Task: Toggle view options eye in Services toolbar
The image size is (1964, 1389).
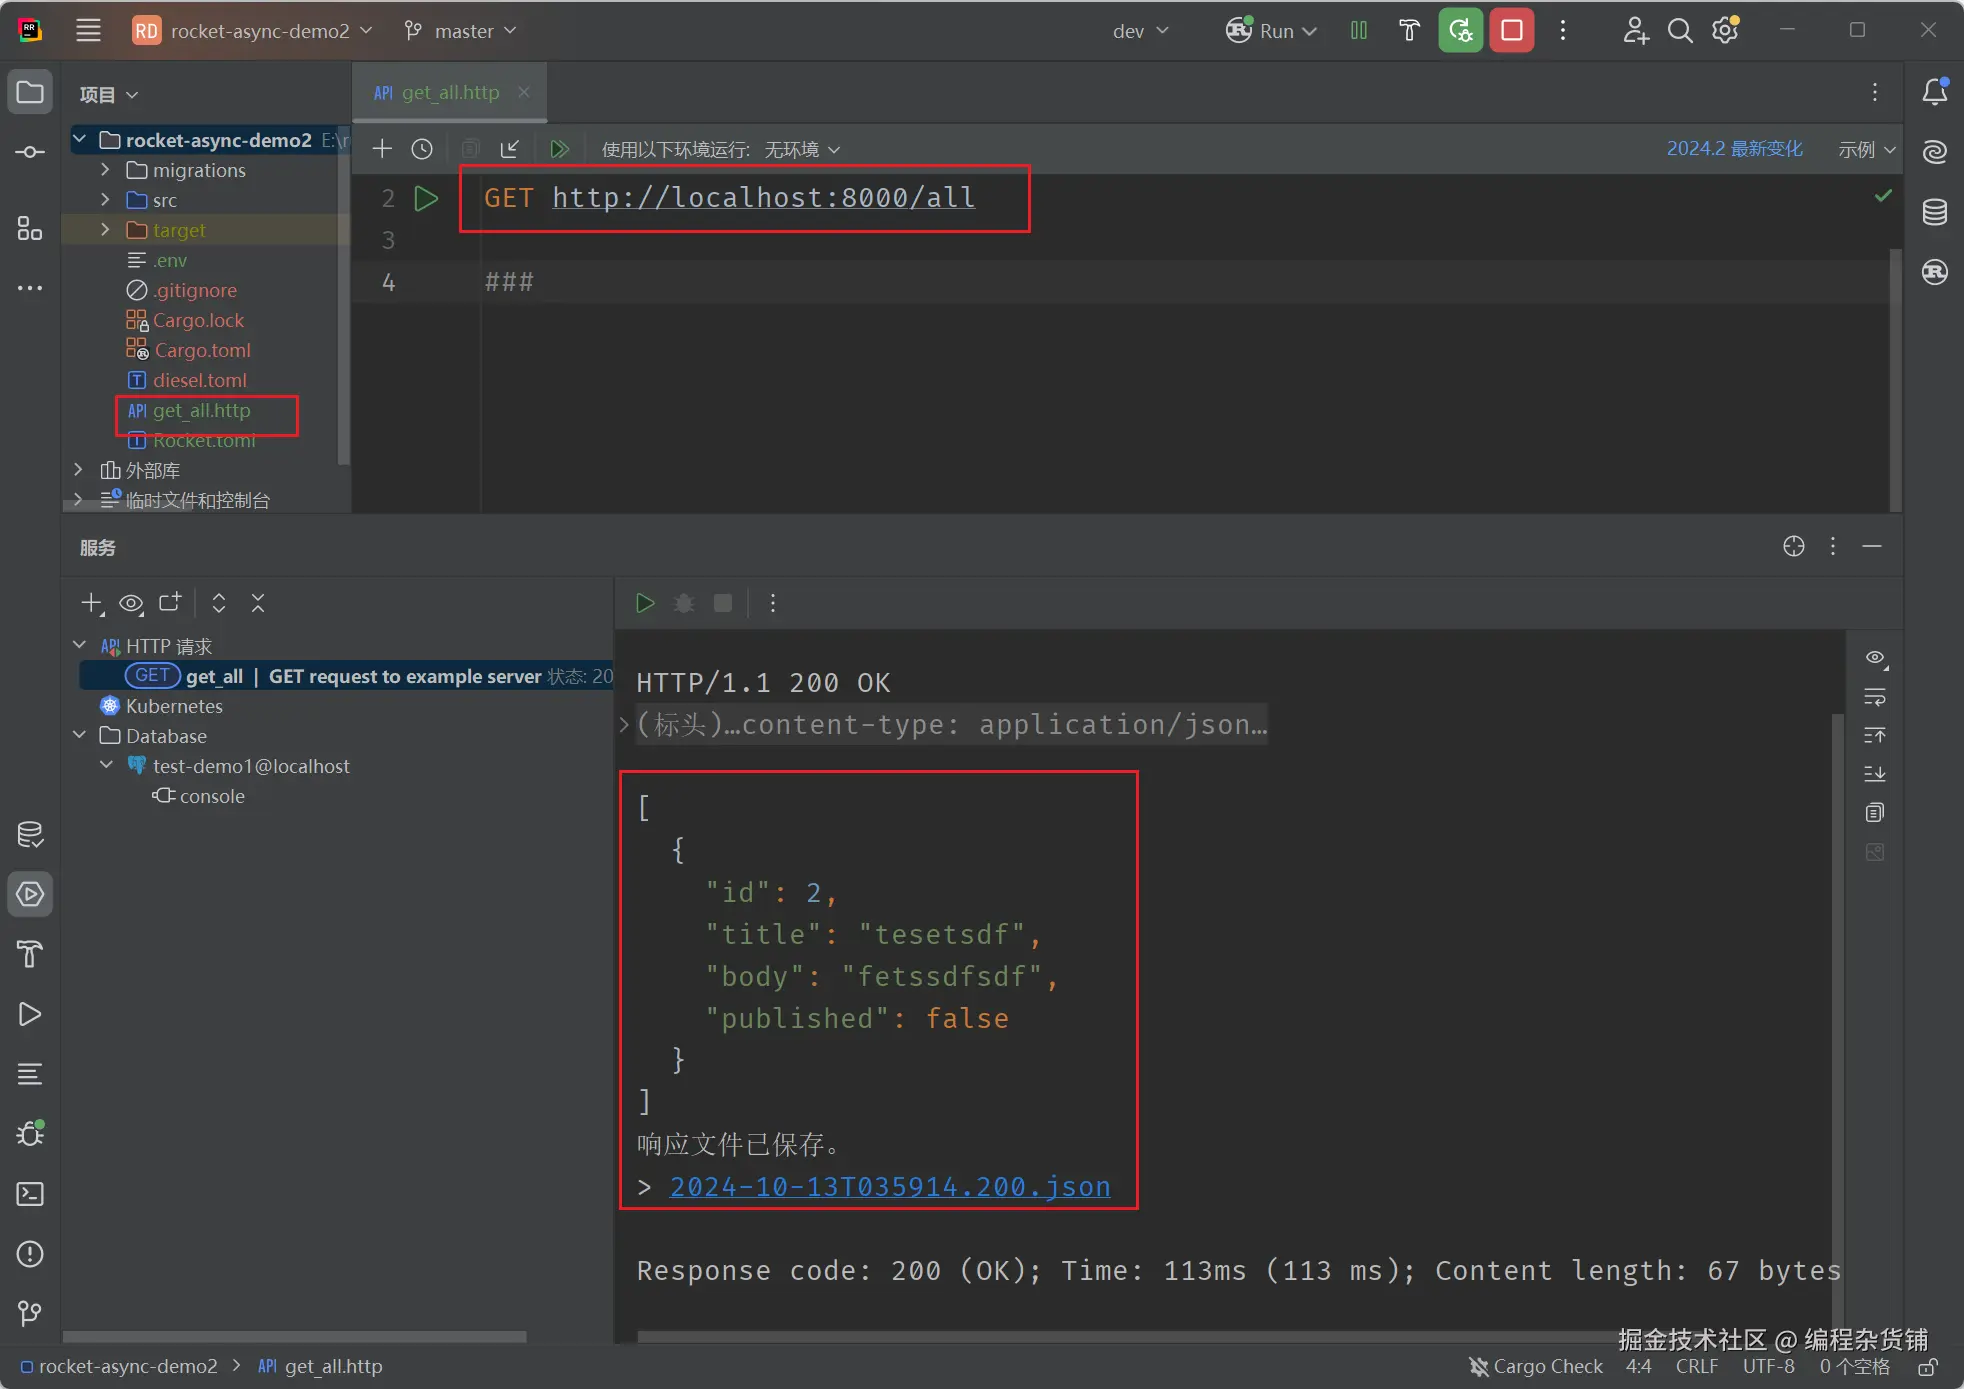Action: 130,603
